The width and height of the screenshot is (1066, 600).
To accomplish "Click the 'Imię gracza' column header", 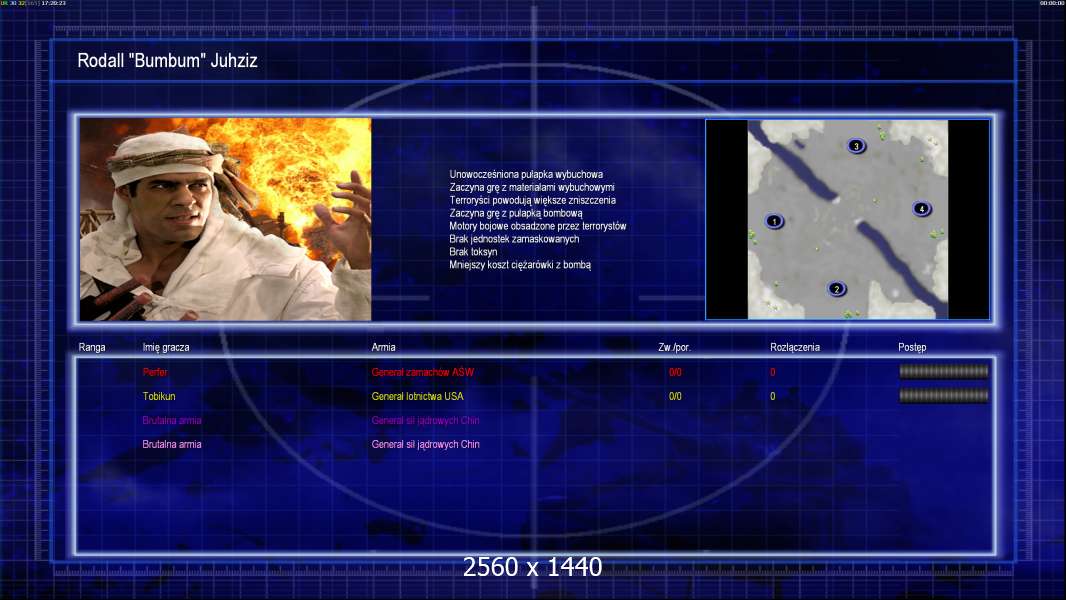I will 166,347.
